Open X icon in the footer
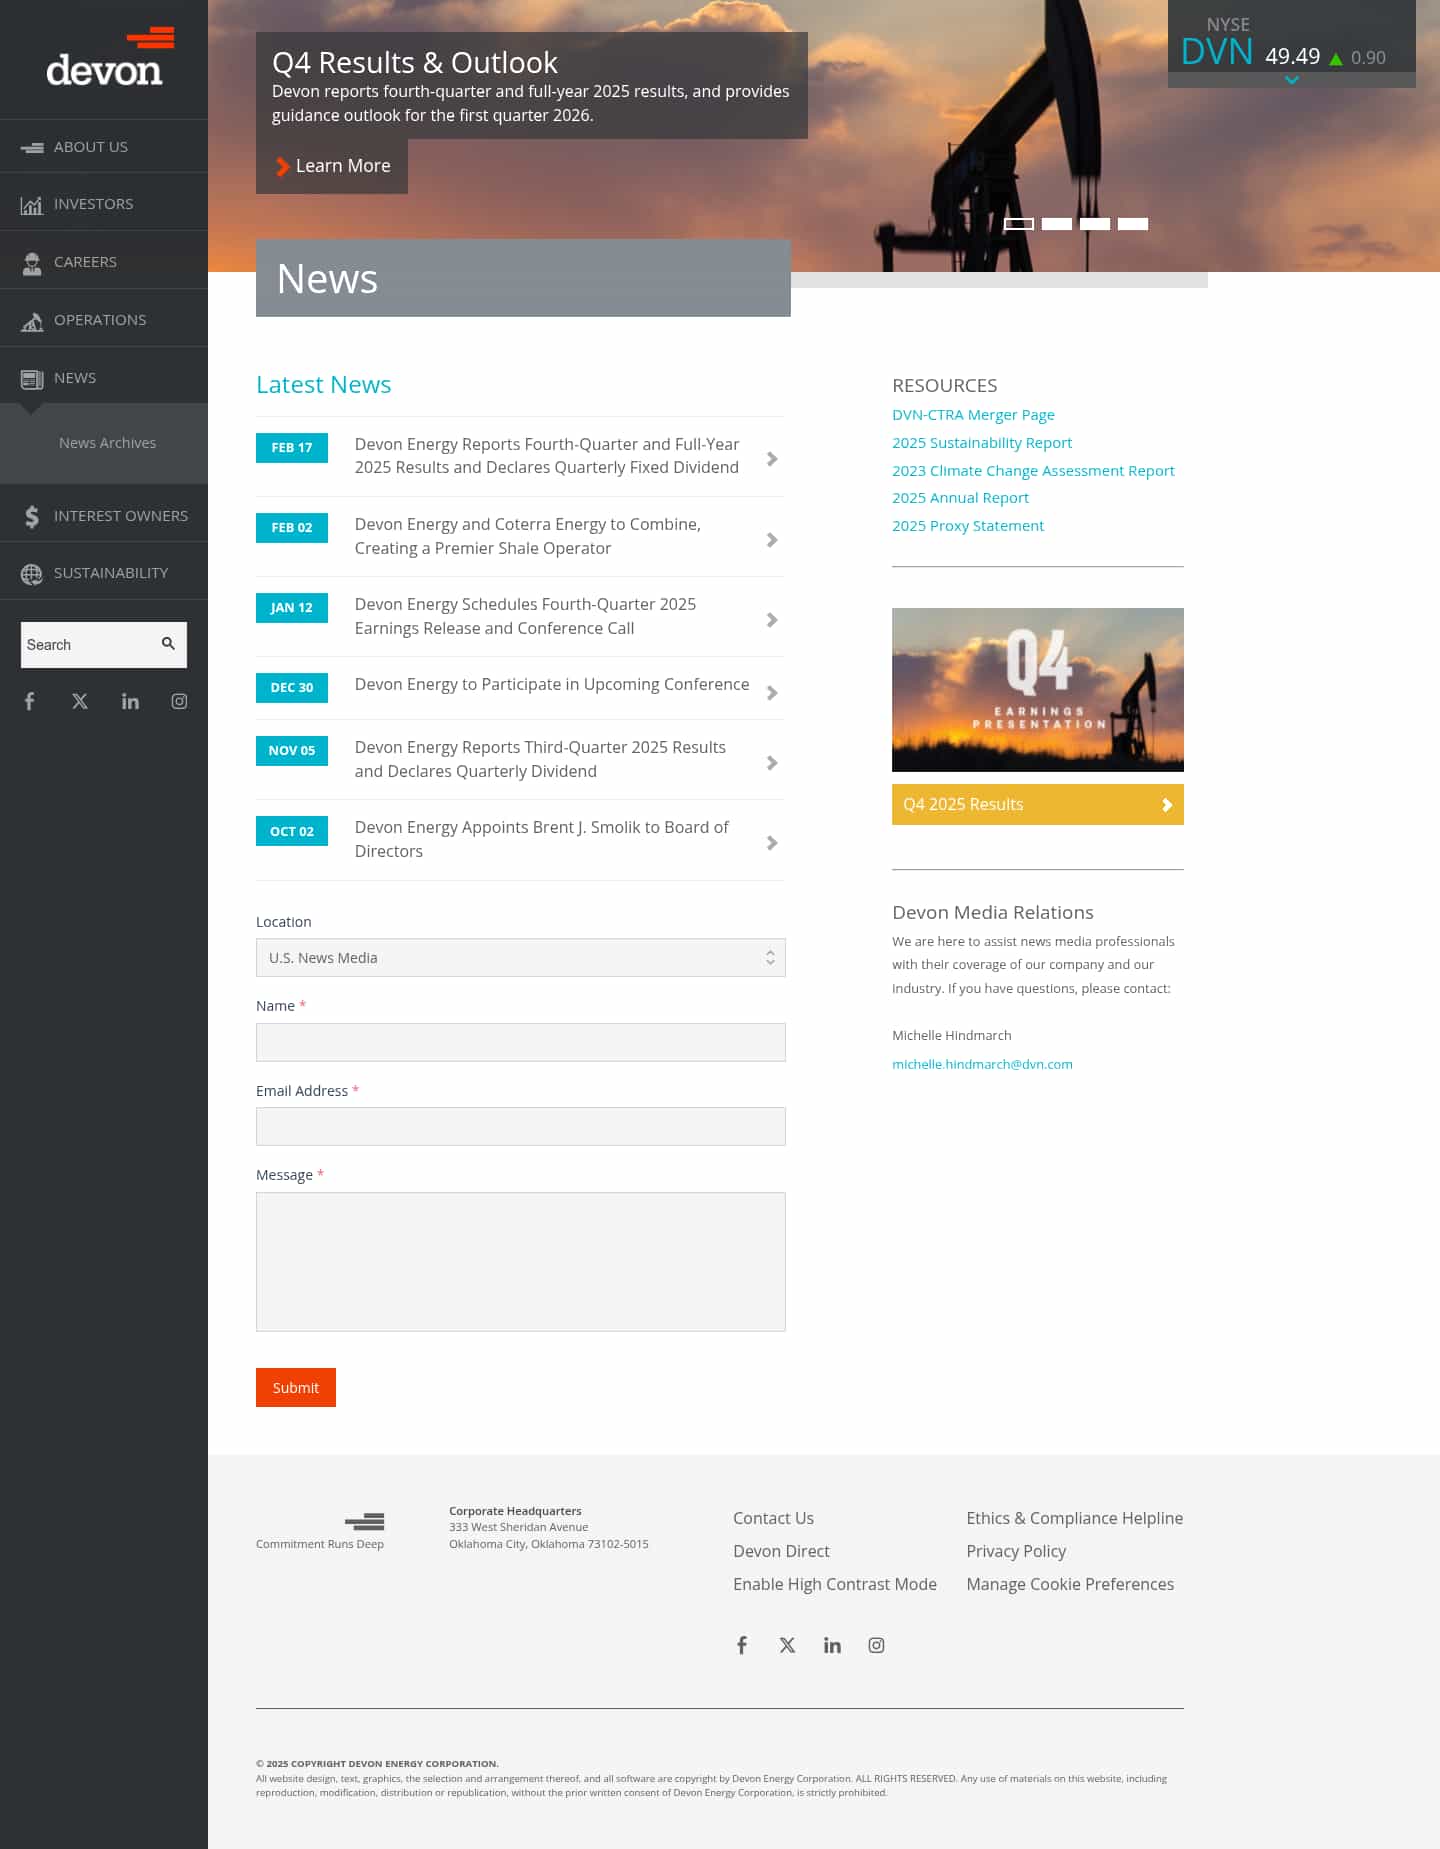The image size is (1440, 1849). 788,1645
